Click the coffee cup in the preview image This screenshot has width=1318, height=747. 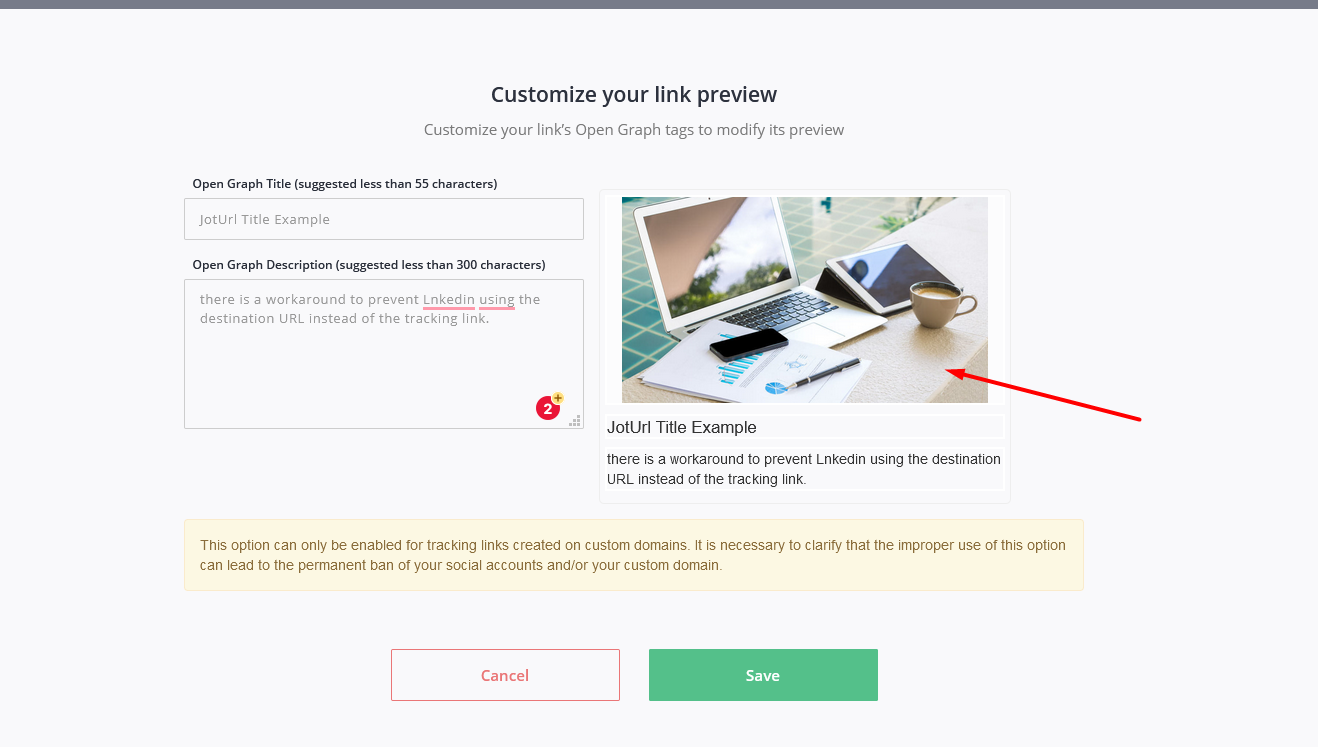[941, 302]
